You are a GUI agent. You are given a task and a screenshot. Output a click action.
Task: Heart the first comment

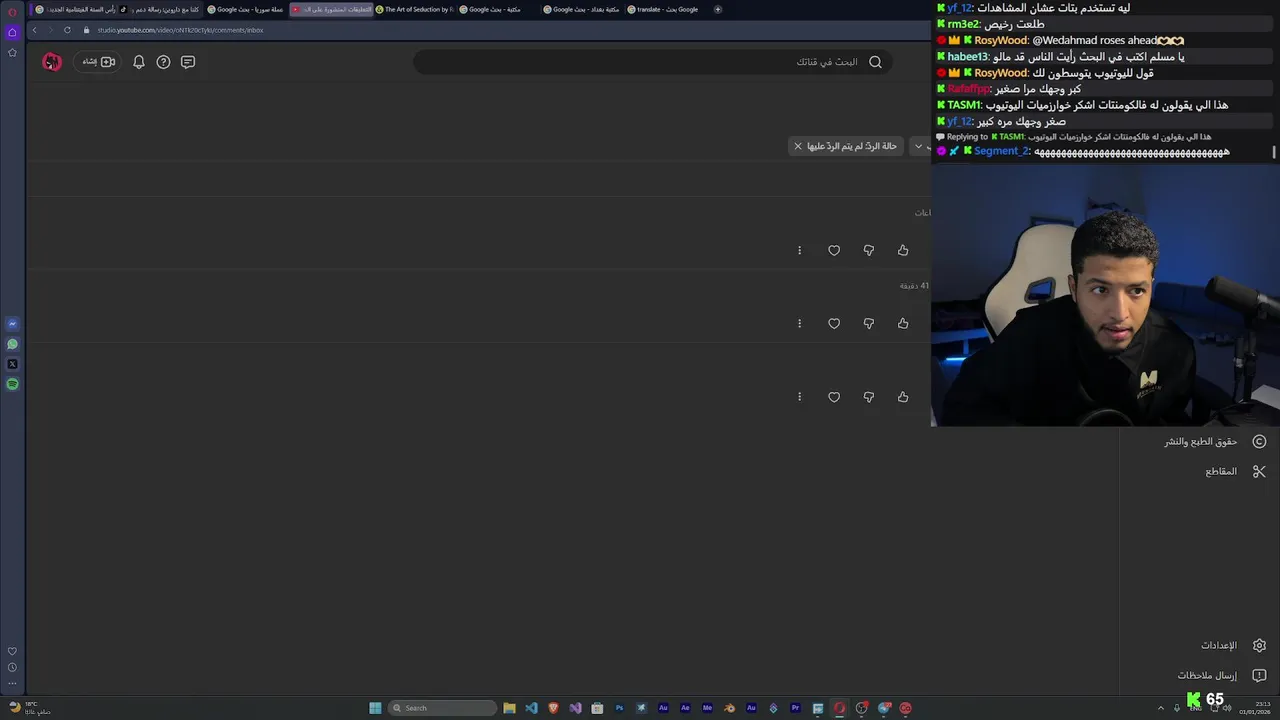click(x=834, y=250)
